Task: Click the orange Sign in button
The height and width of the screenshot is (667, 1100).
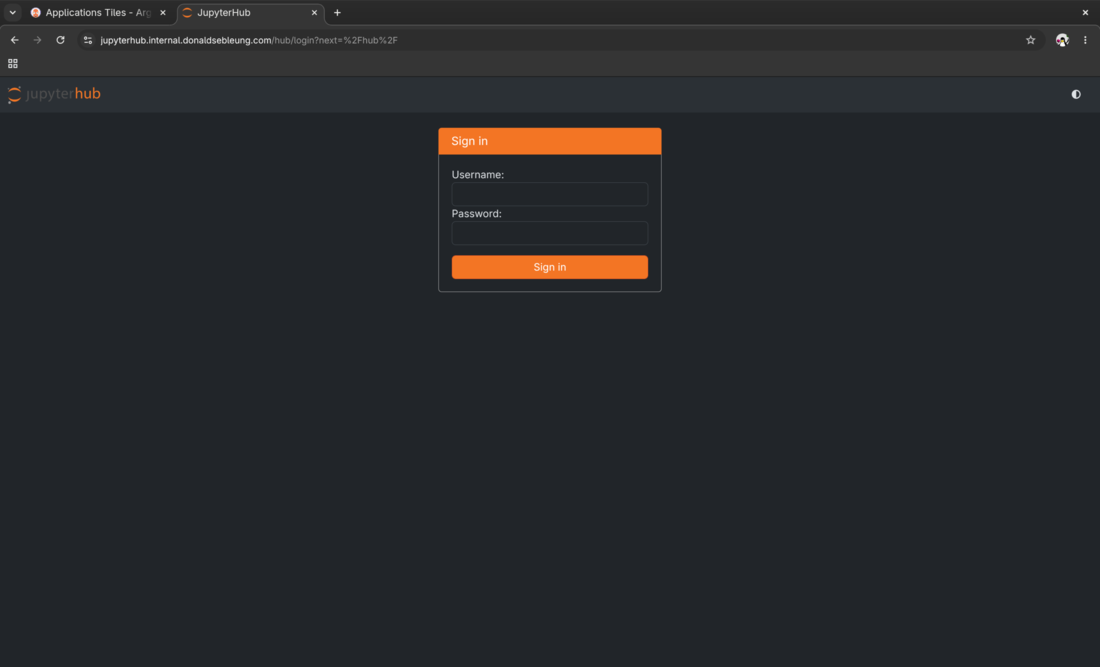Action: [x=549, y=267]
